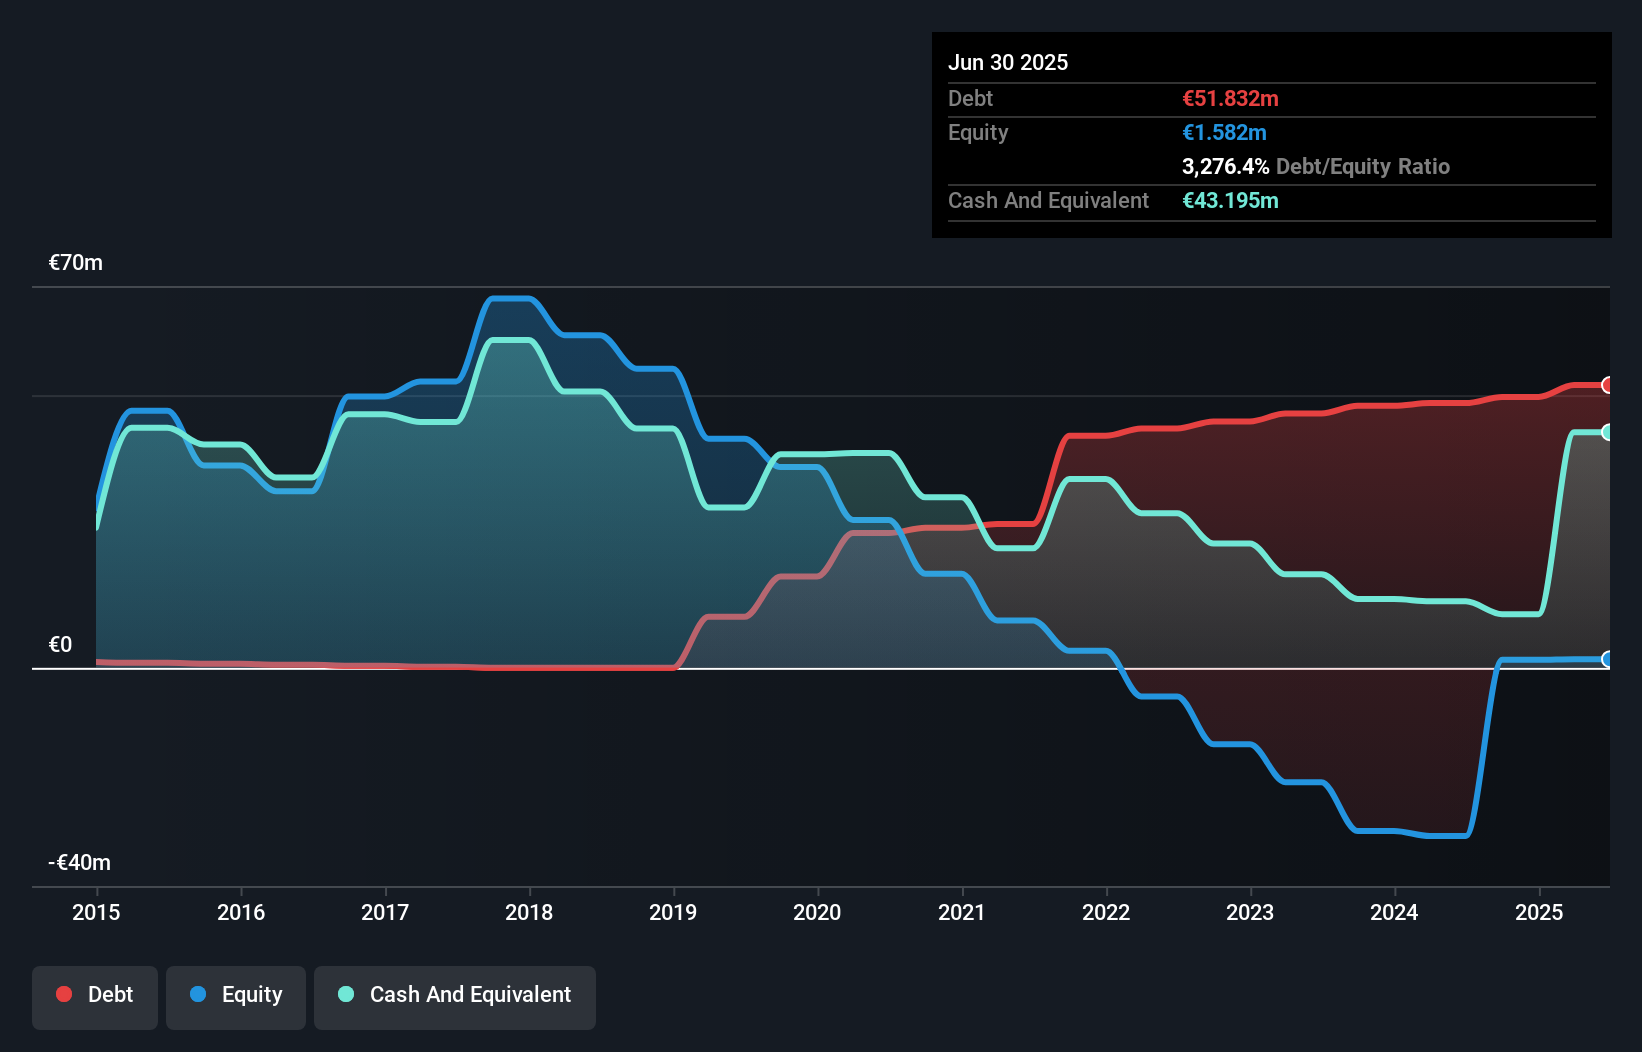Click the teal Cash value €43.195m in tooltip
This screenshot has height=1052, width=1642.
click(x=1229, y=200)
